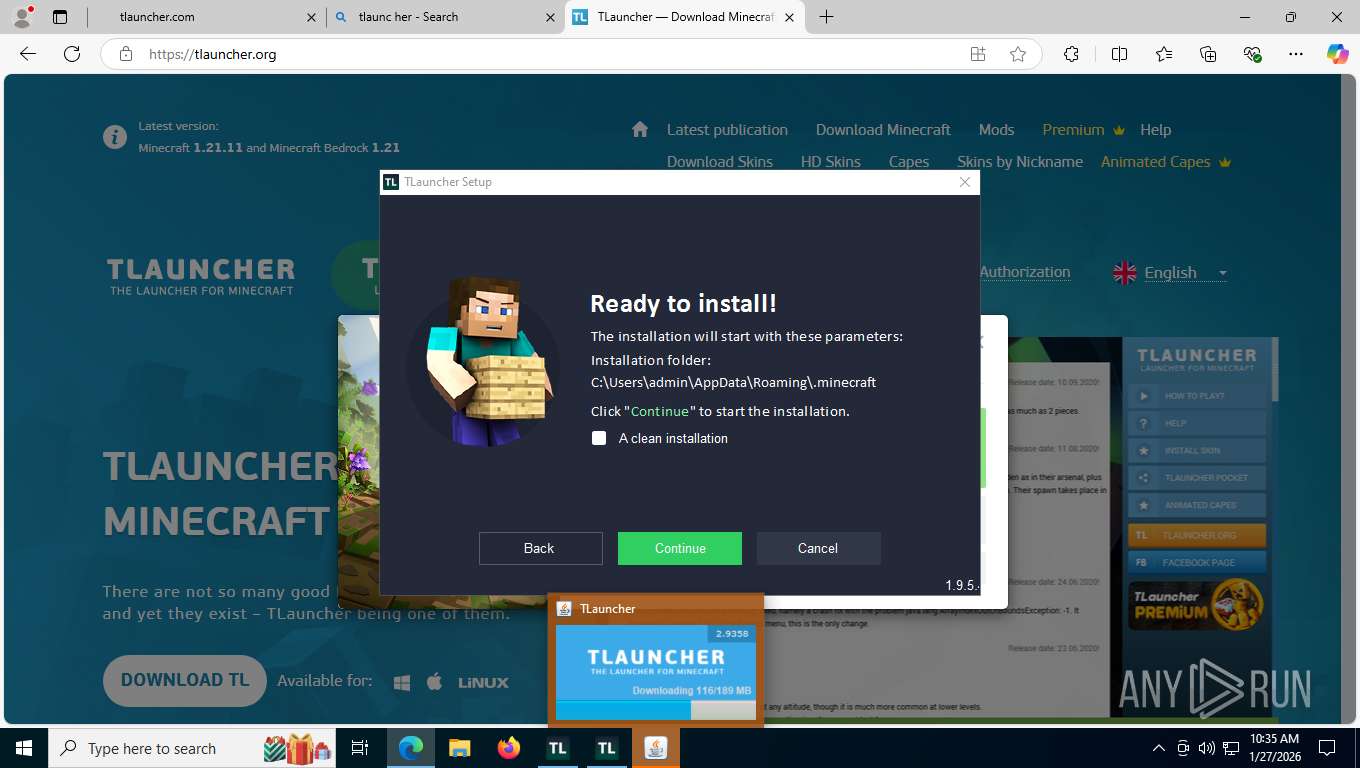The height and width of the screenshot is (768, 1360).
Task: Open the Windows Start menu
Action: point(23,748)
